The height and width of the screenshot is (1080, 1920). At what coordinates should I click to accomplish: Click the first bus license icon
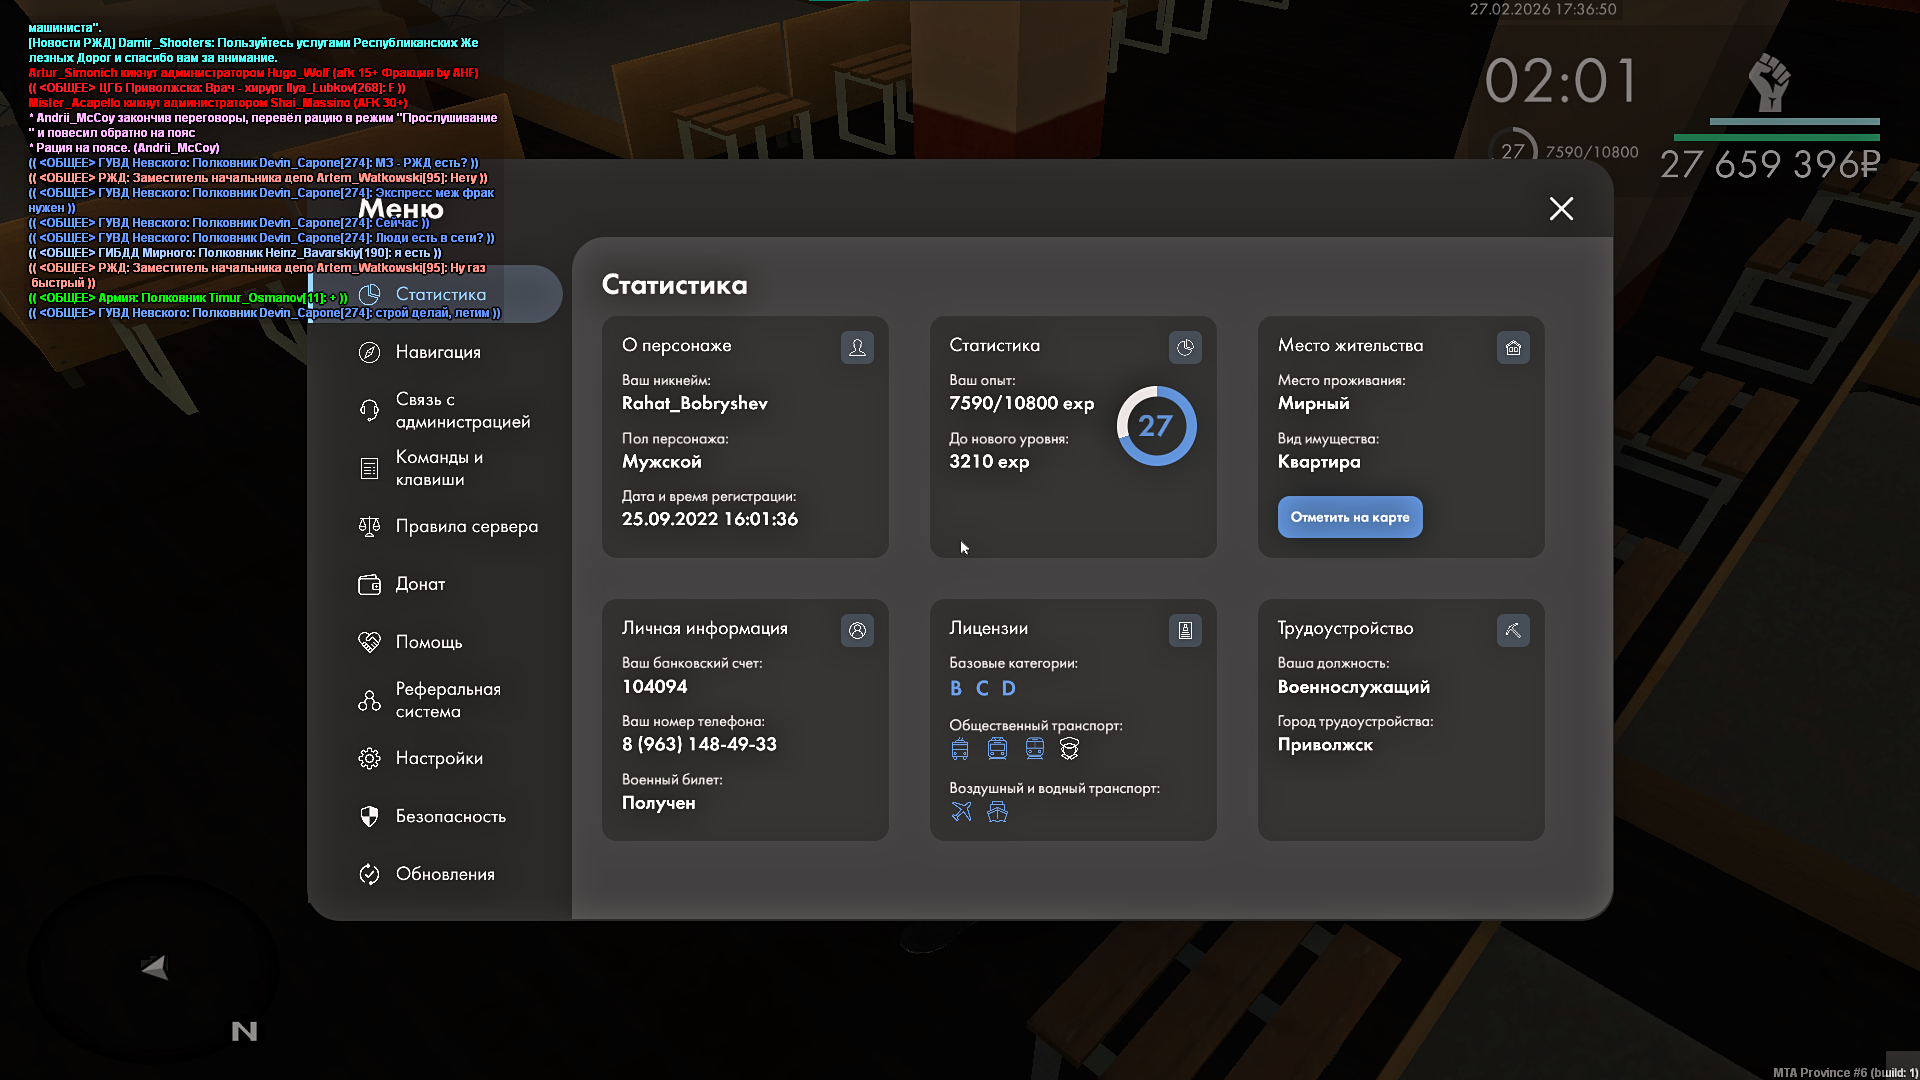click(x=960, y=748)
